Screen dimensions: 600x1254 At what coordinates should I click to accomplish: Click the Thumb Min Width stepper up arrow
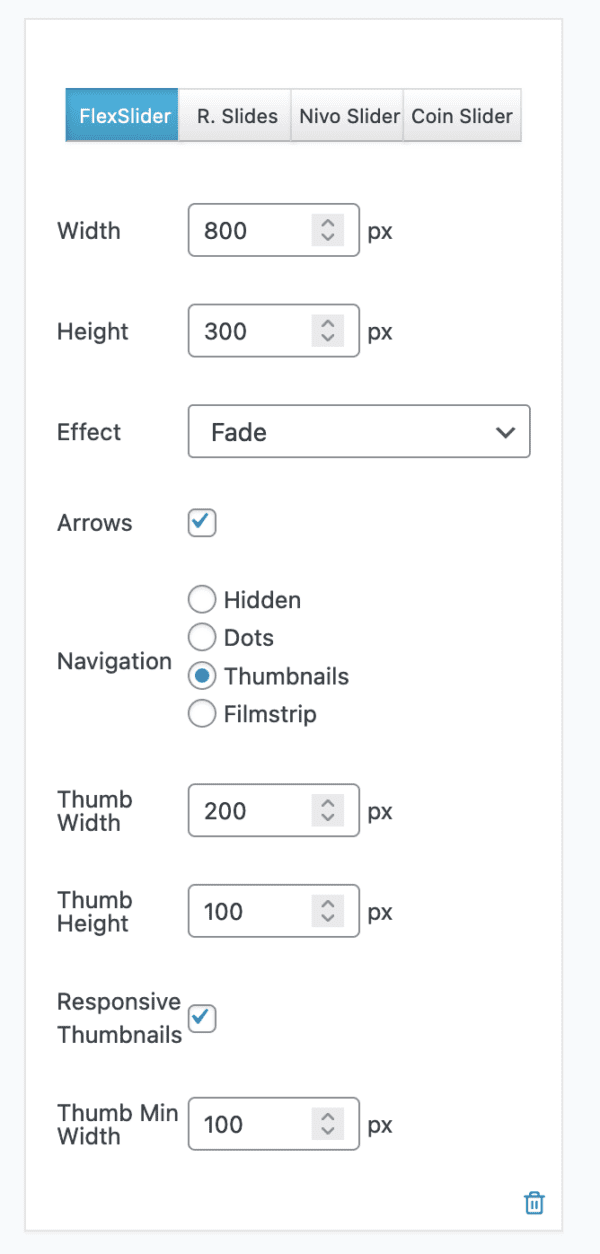pyautogui.click(x=327, y=1118)
